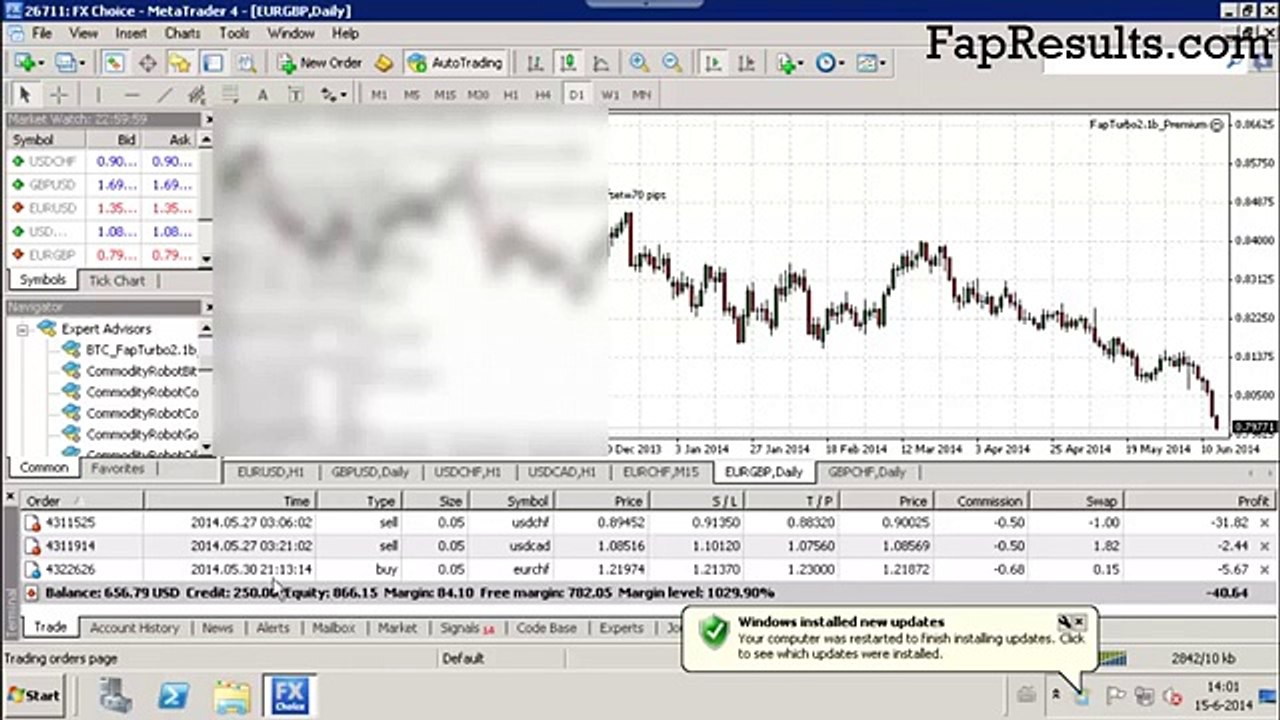Toggle the Chart Shift icon
Image resolution: width=1280 pixels, height=720 pixels.
pyautogui.click(x=746, y=63)
